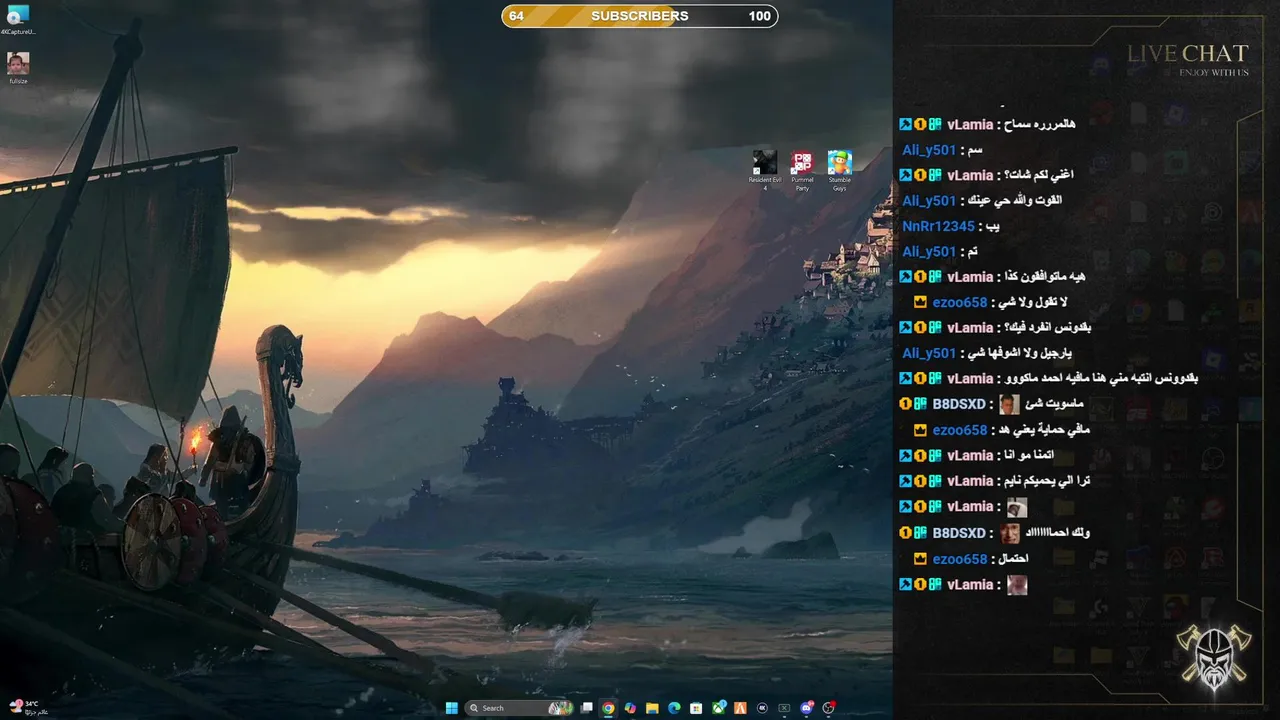Click the taskbar Search box
The image size is (1280, 720).
point(519,708)
